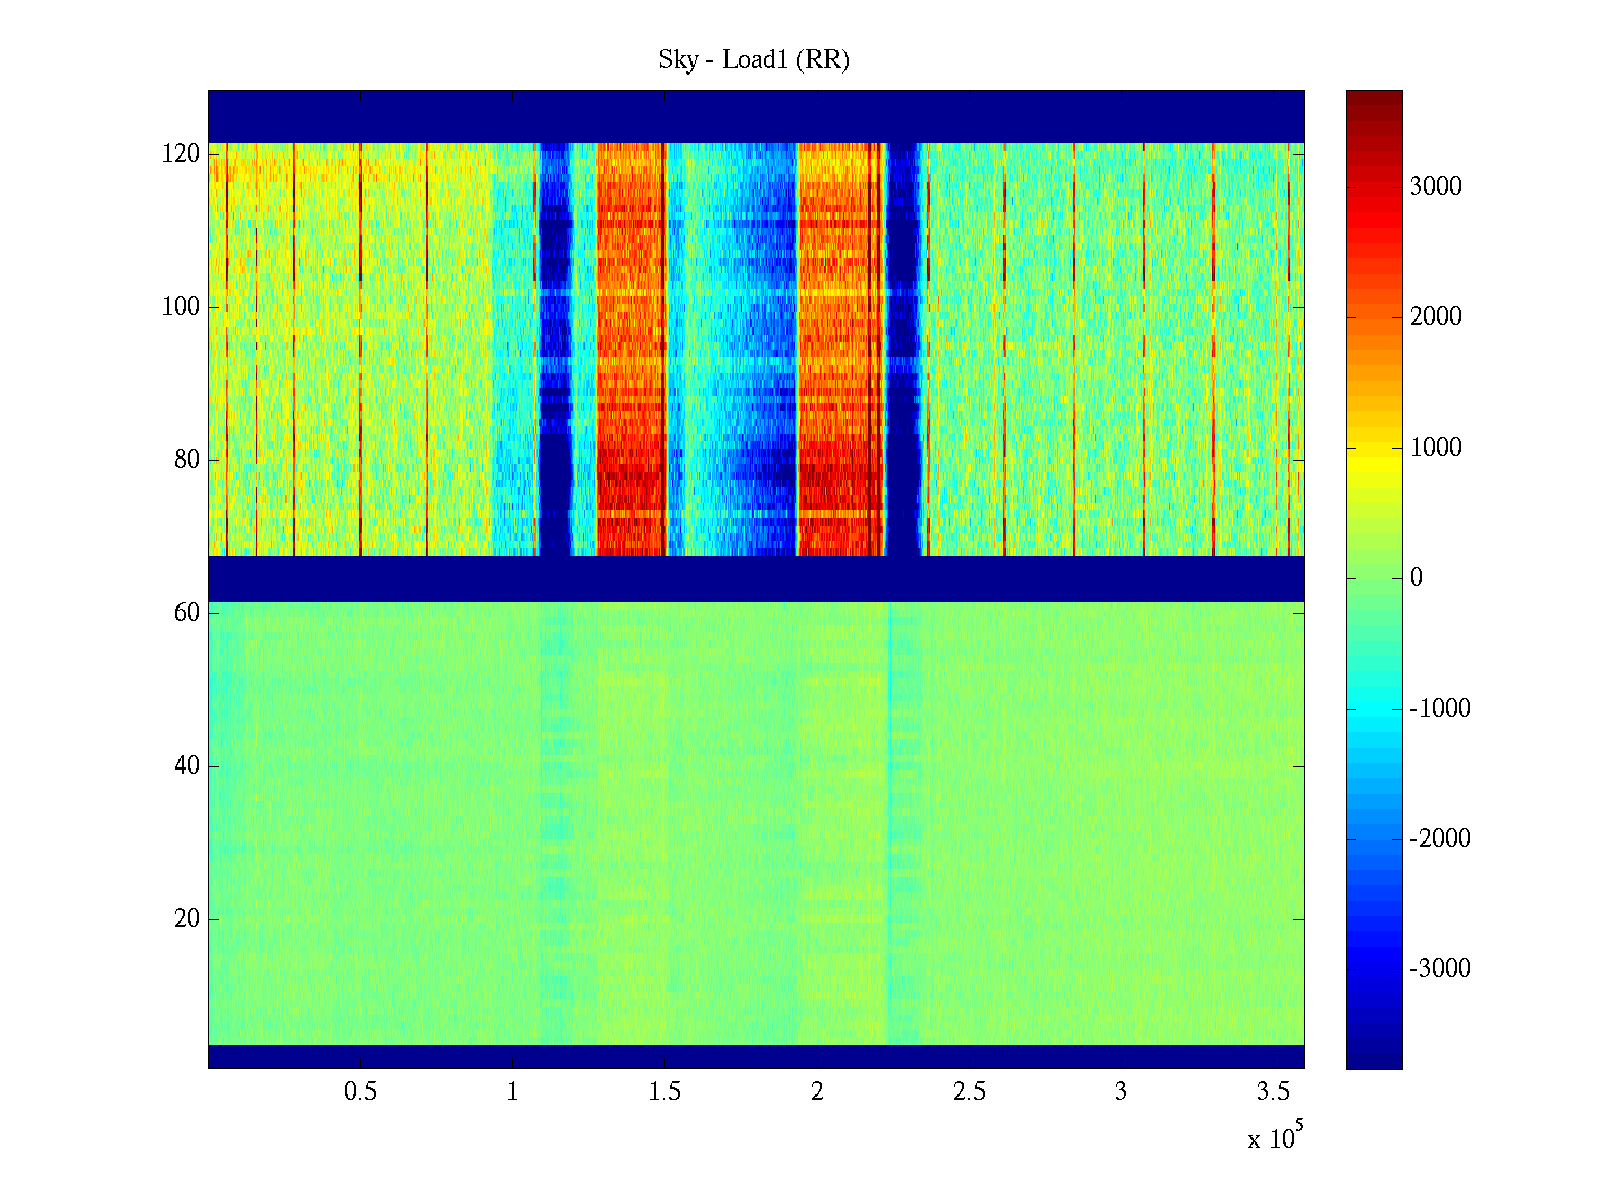1600x1200 pixels.
Task: Click the x-axis tick label 0.5
Action: (360, 1092)
